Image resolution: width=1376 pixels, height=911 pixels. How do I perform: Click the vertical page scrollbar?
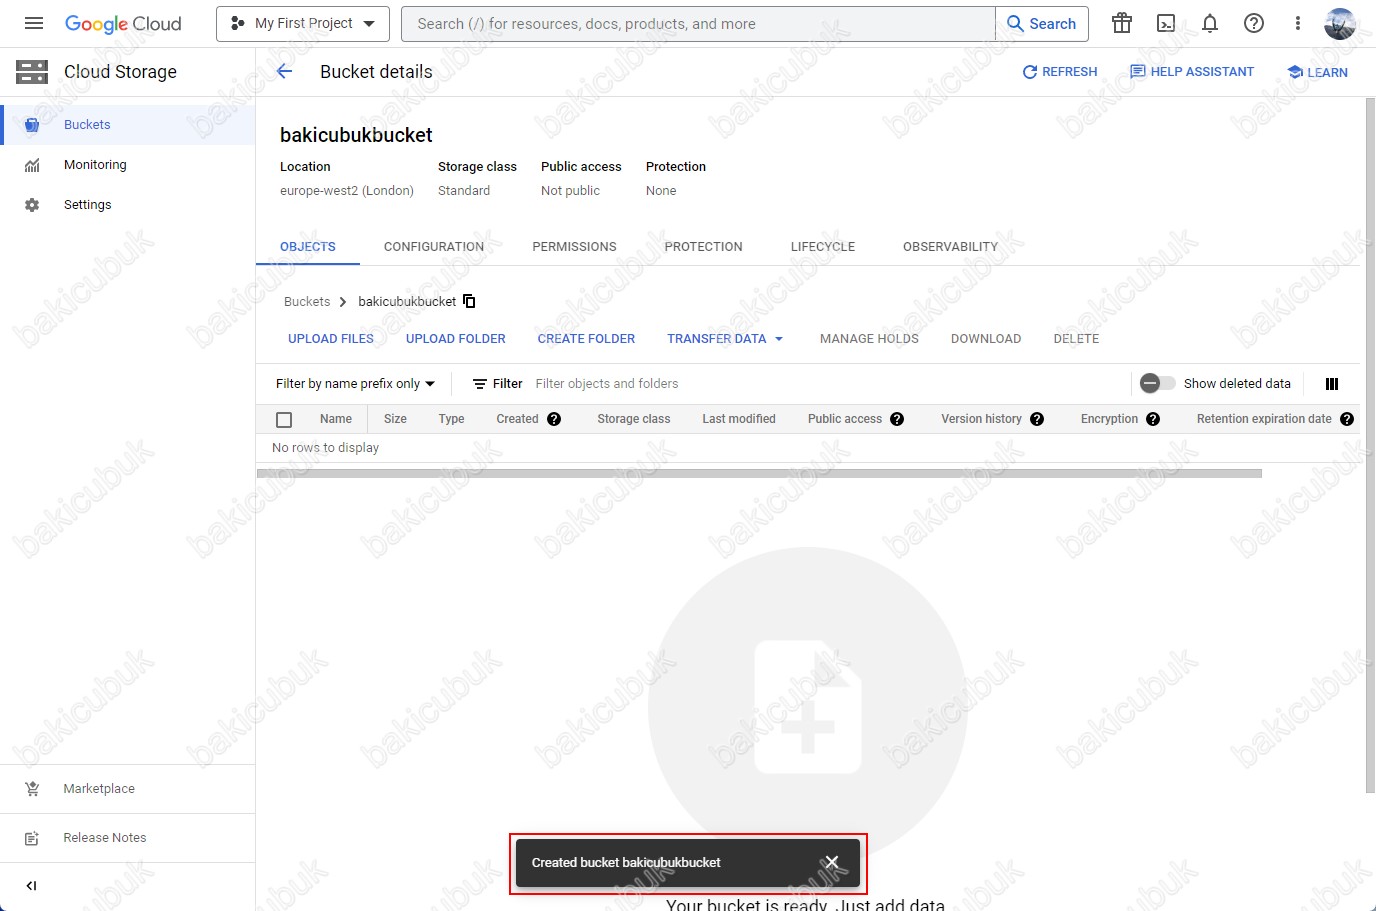(1370, 445)
